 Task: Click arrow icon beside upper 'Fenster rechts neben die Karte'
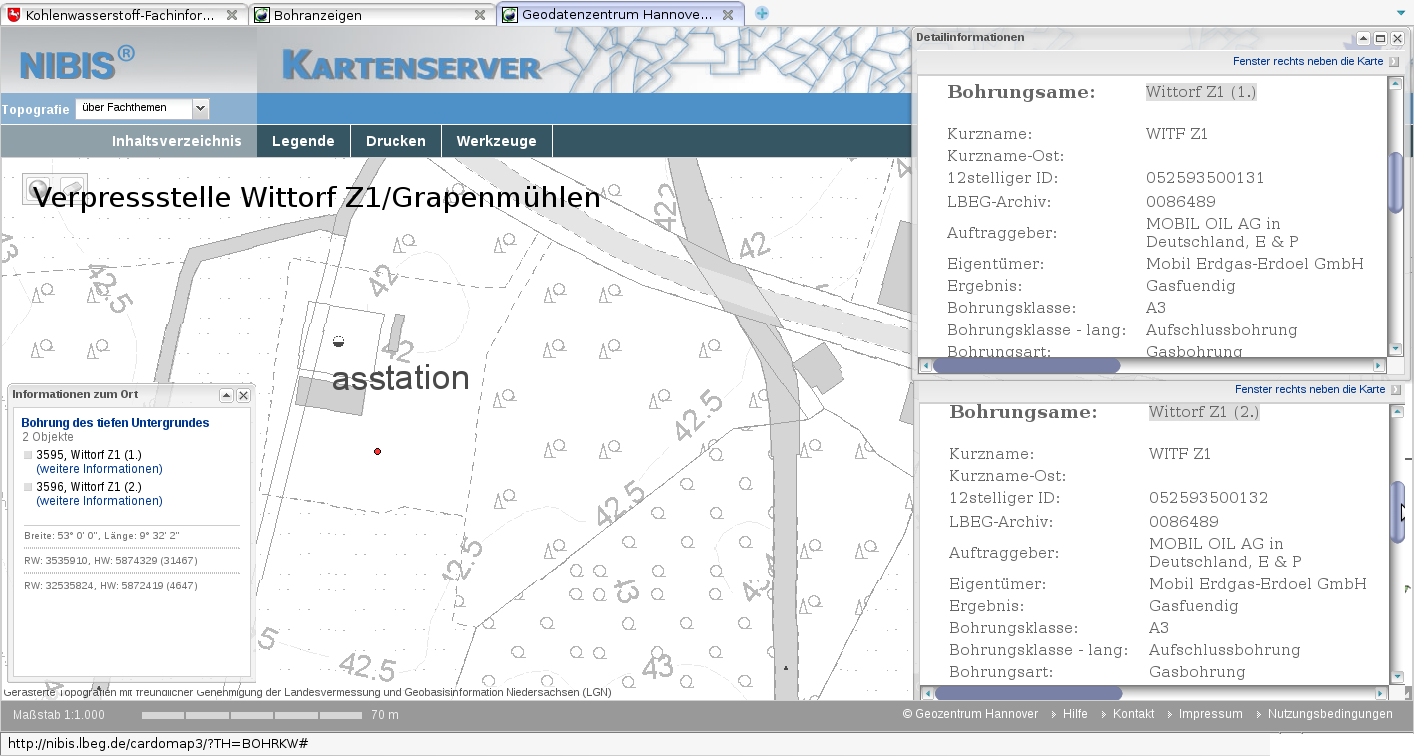[1394, 62]
